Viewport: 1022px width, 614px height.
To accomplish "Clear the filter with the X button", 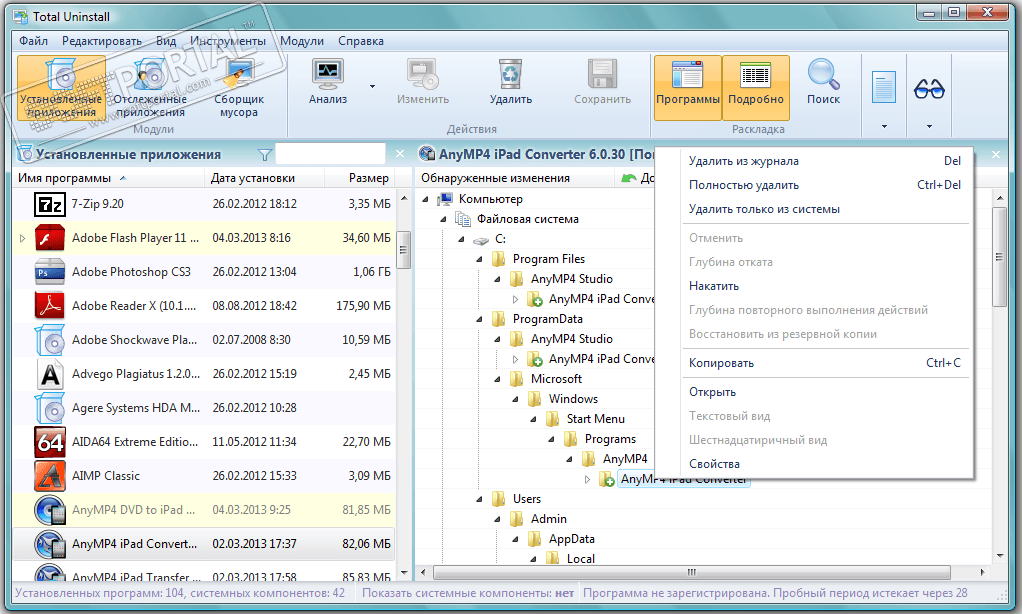I will 400,154.
